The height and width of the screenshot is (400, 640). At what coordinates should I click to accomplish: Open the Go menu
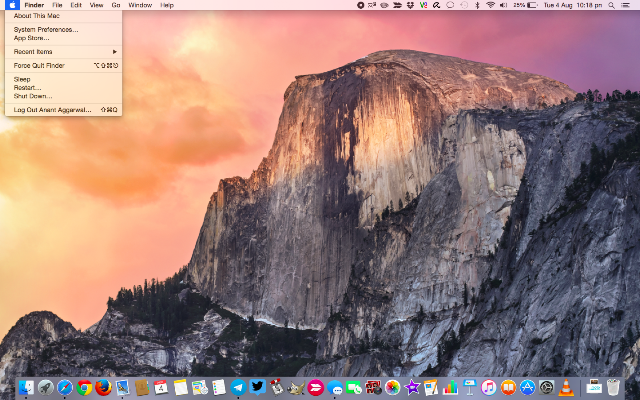(116, 5)
